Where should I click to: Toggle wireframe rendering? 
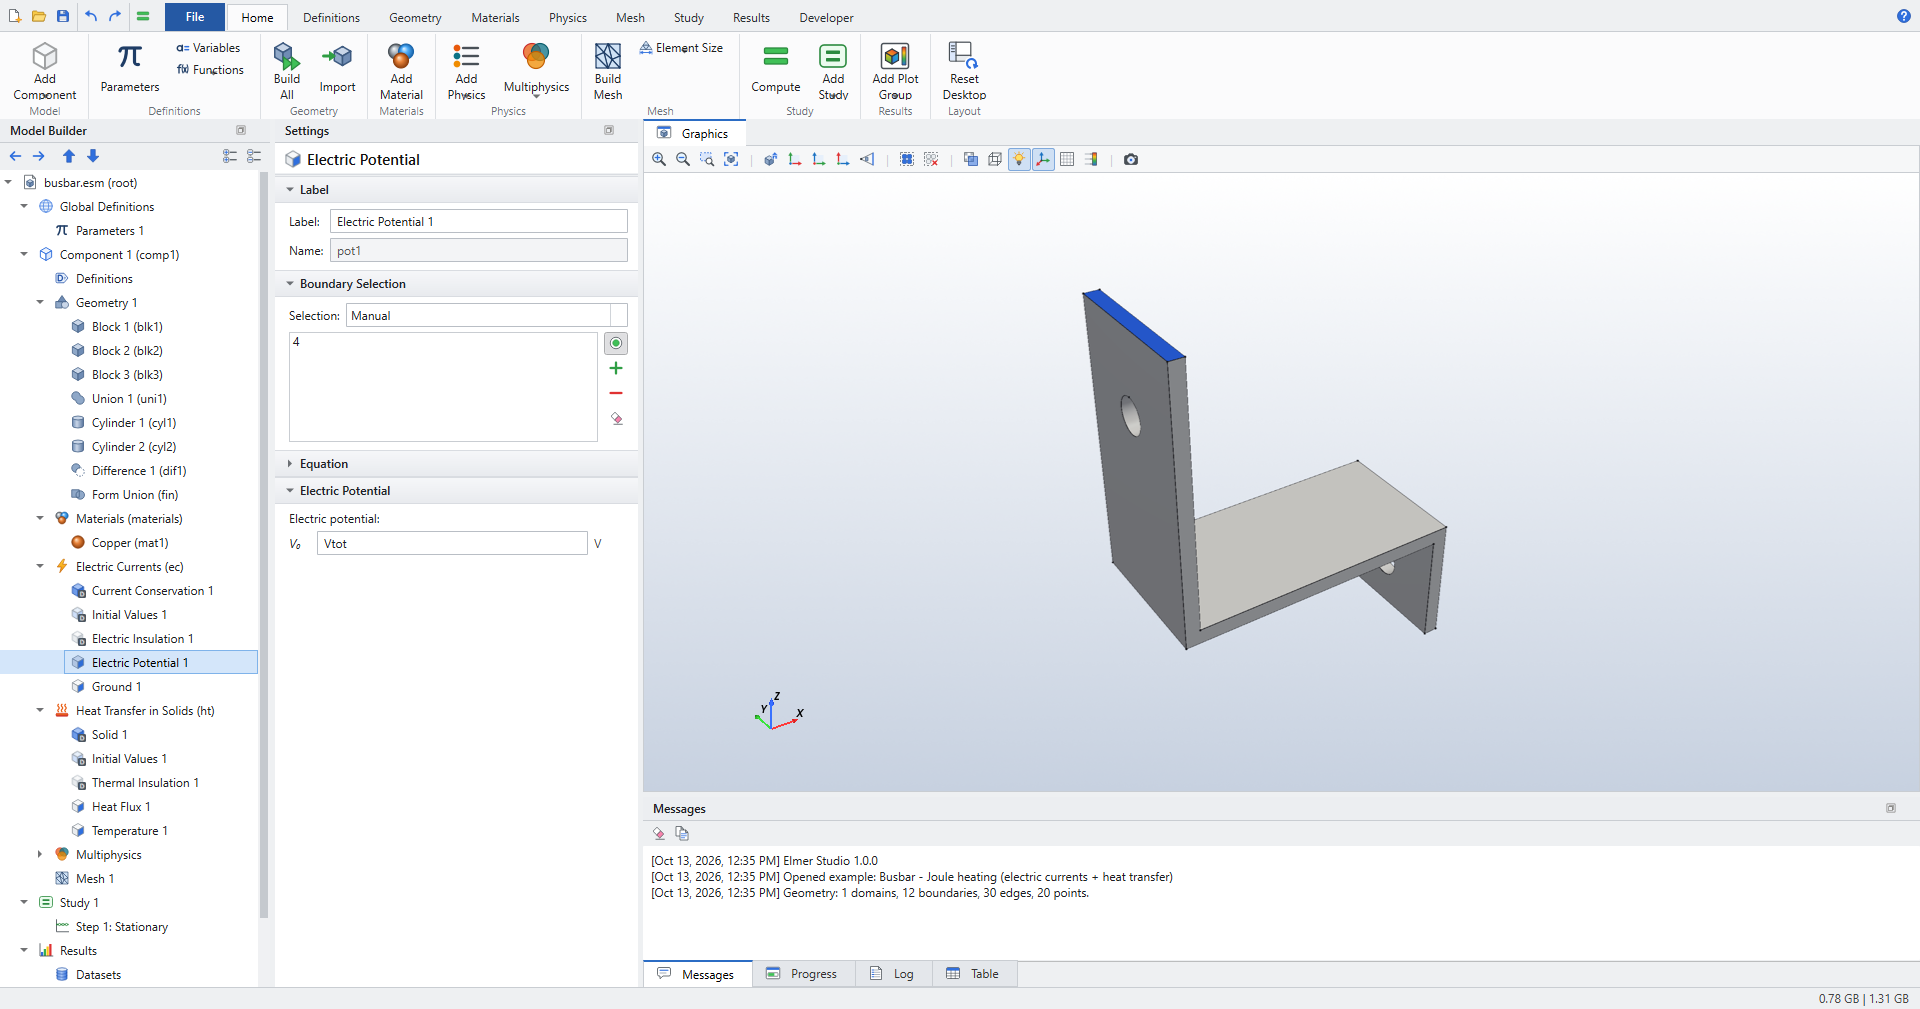click(995, 159)
